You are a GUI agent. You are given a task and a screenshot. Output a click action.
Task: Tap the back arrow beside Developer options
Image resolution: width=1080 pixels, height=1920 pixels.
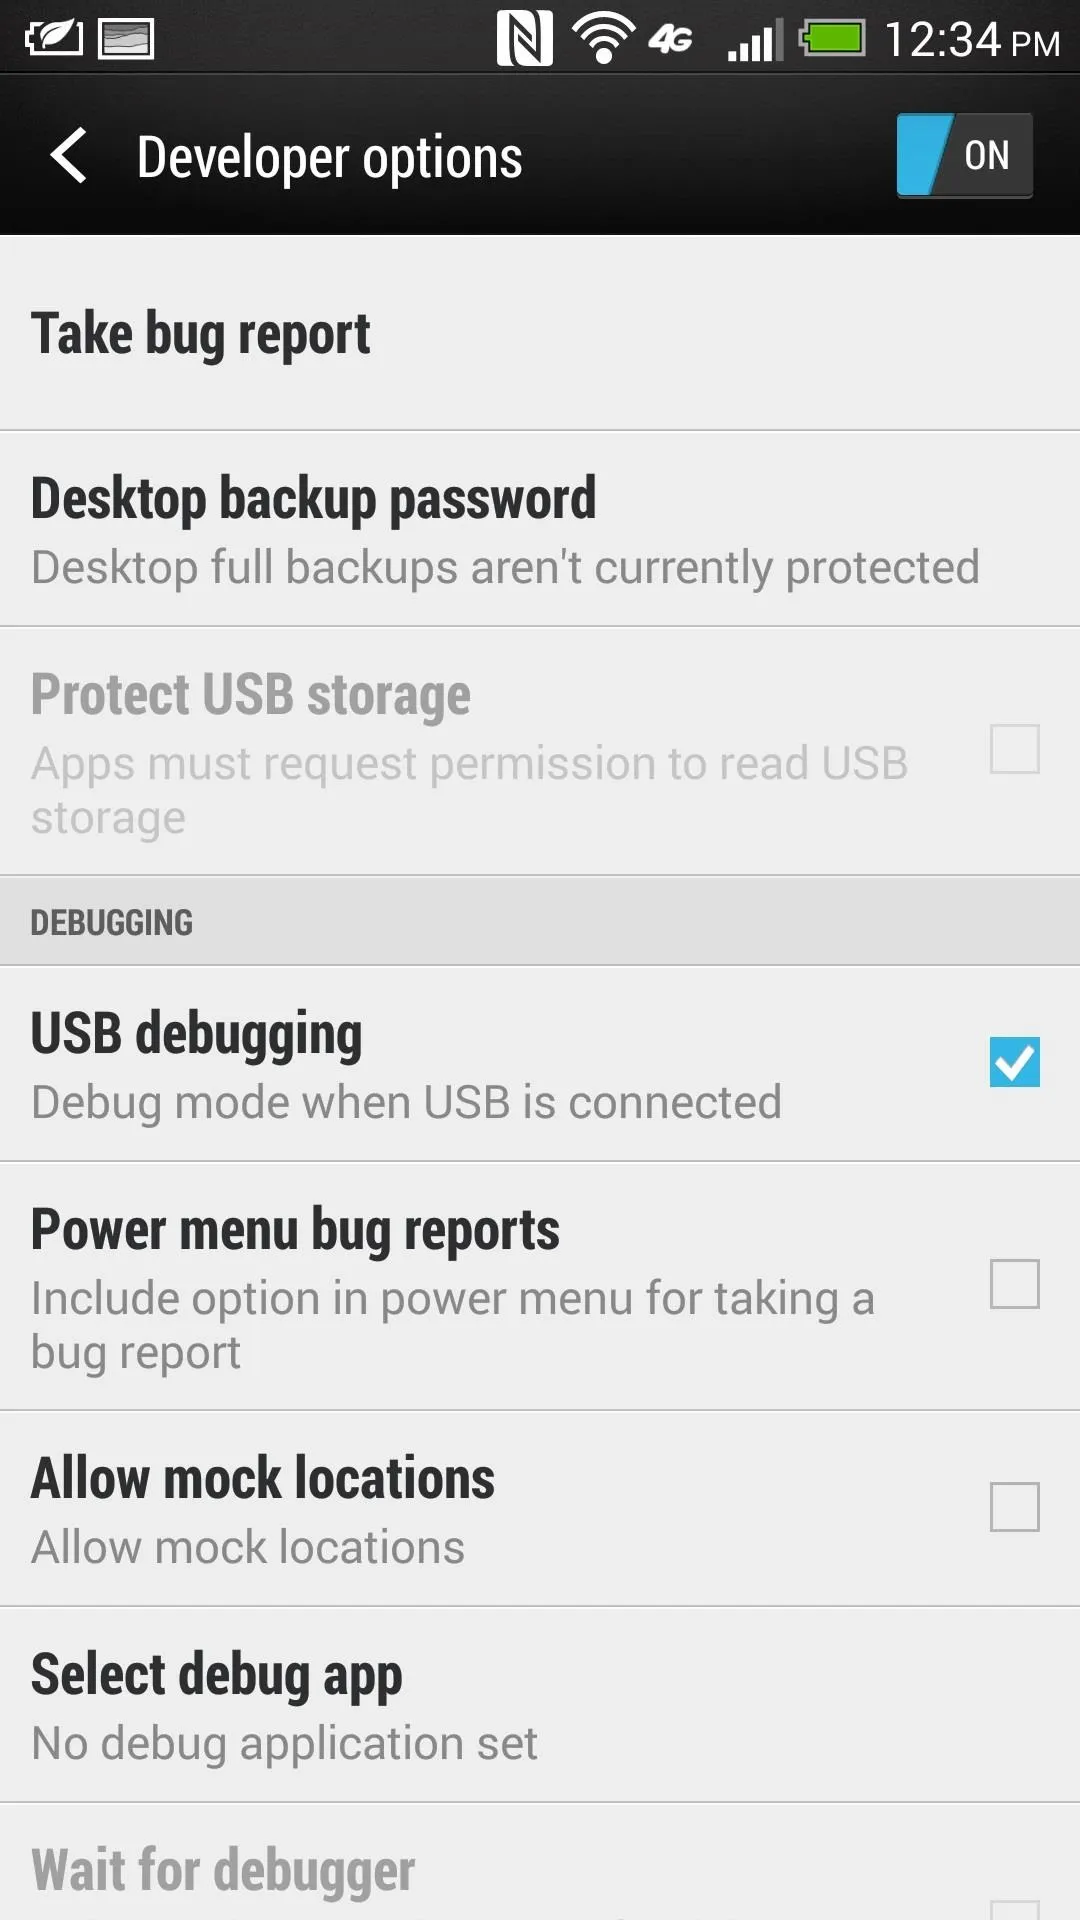tap(69, 156)
